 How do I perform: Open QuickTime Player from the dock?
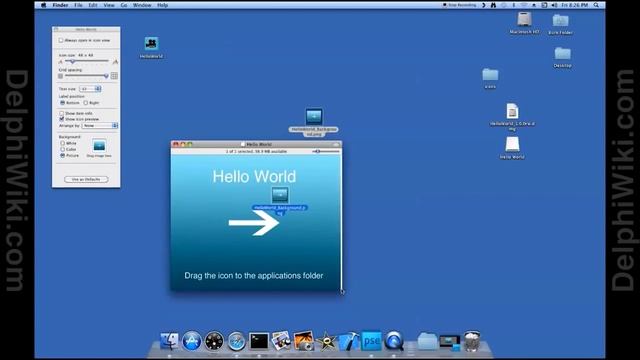coord(394,341)
